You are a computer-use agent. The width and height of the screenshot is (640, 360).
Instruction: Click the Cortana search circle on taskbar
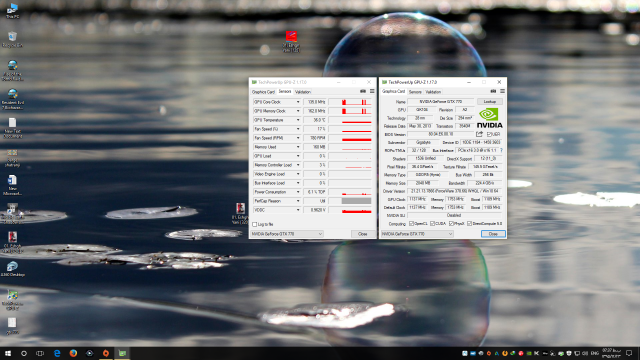tap(24, 353)
